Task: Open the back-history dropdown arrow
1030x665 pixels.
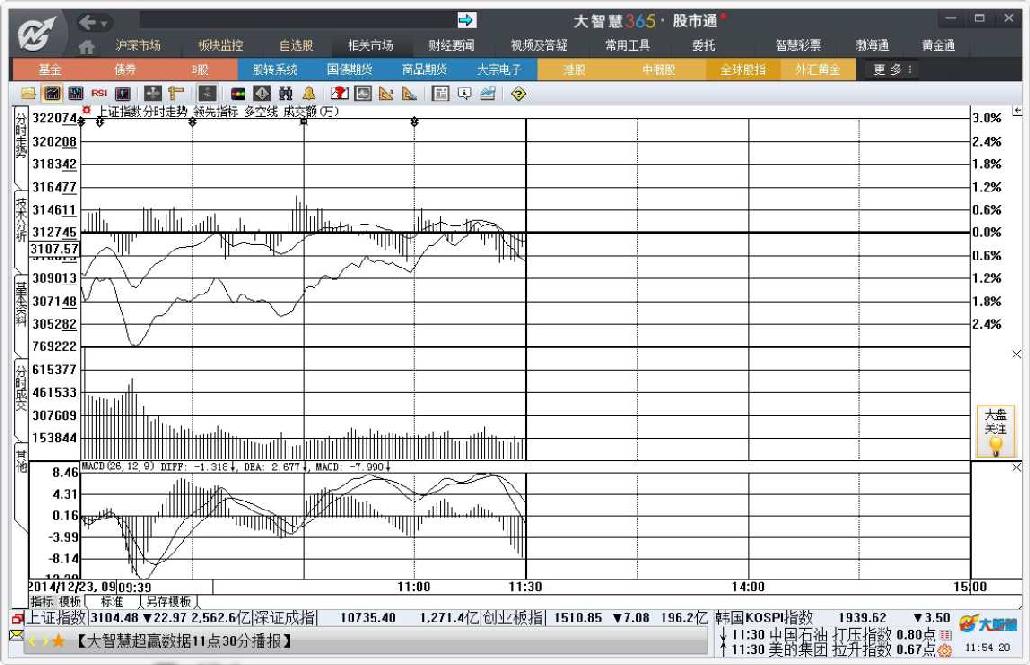Action: coord(104,24)
